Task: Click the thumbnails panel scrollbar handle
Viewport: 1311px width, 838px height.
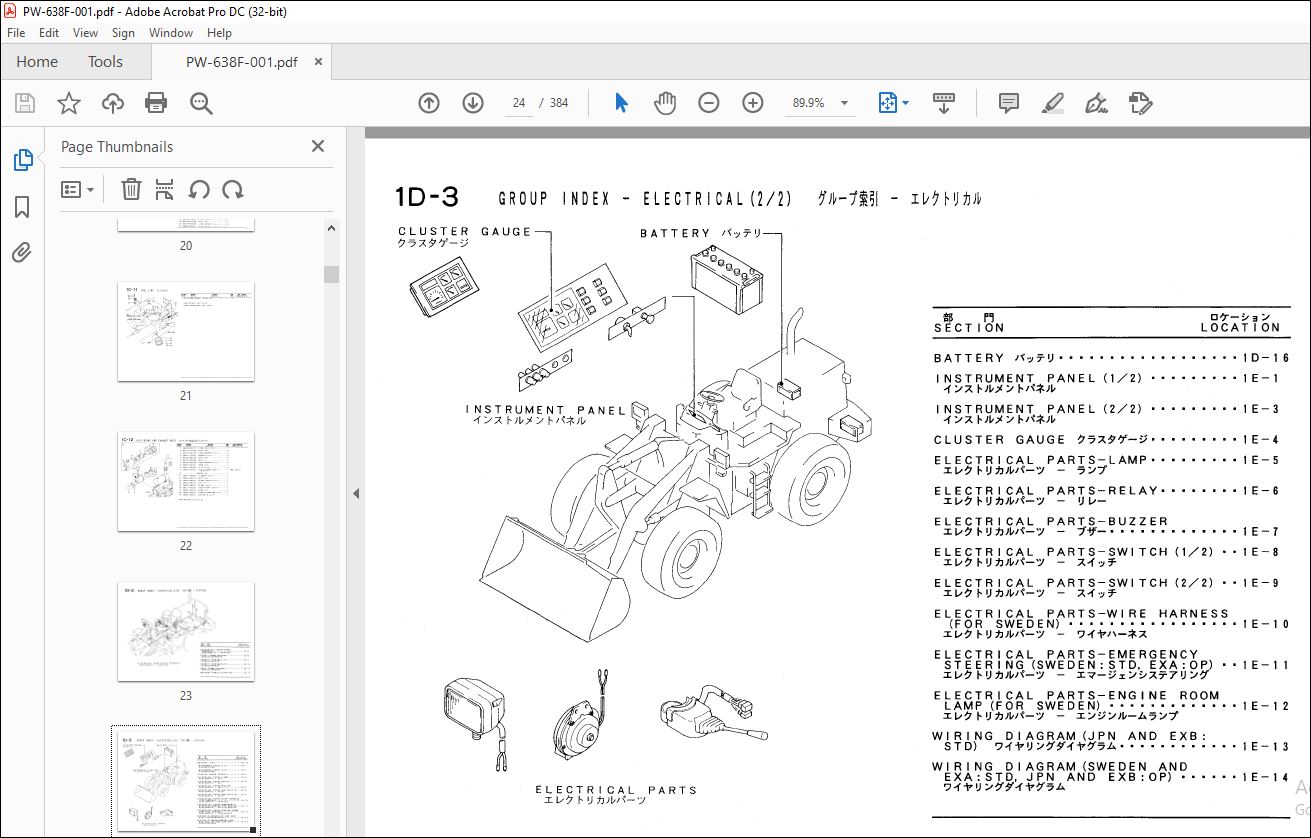Action: pyautogui.click(x=331, y=274)
